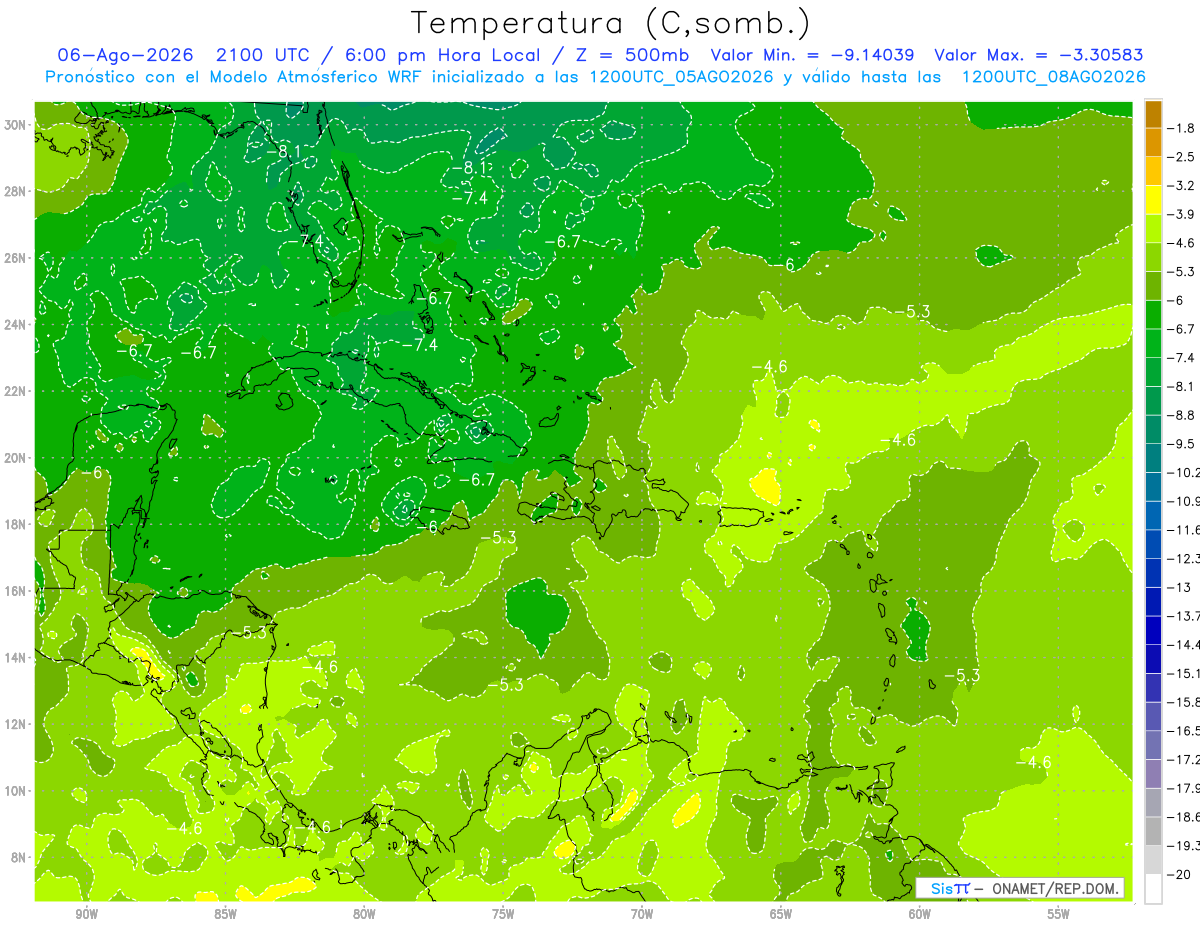Click the "60W" longitude axis label
Image resolution: width=1200 pixels, height=927 pixels.
click(x=920, y=915)
